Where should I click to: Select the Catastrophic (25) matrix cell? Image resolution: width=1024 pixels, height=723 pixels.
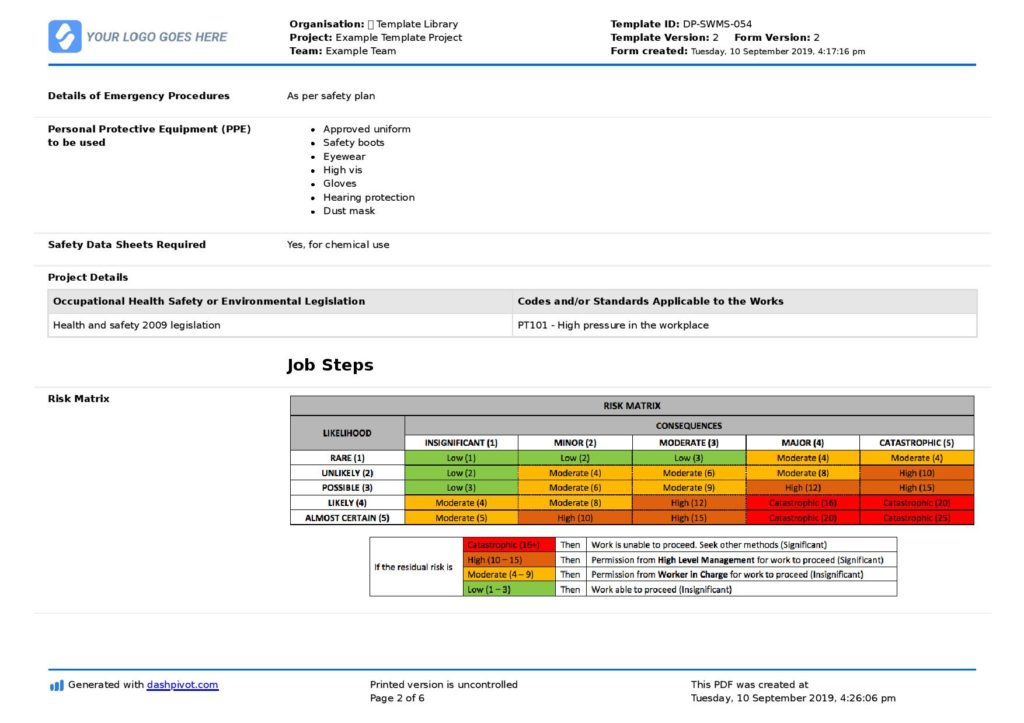pos(916,518)
